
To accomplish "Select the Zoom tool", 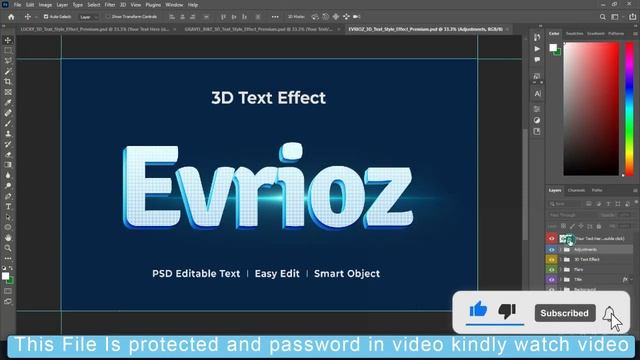I will tap(8, 248).
